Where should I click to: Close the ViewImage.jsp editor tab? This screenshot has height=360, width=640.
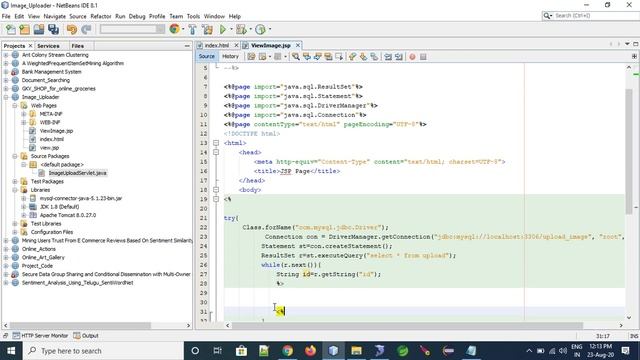pos(298,45)
